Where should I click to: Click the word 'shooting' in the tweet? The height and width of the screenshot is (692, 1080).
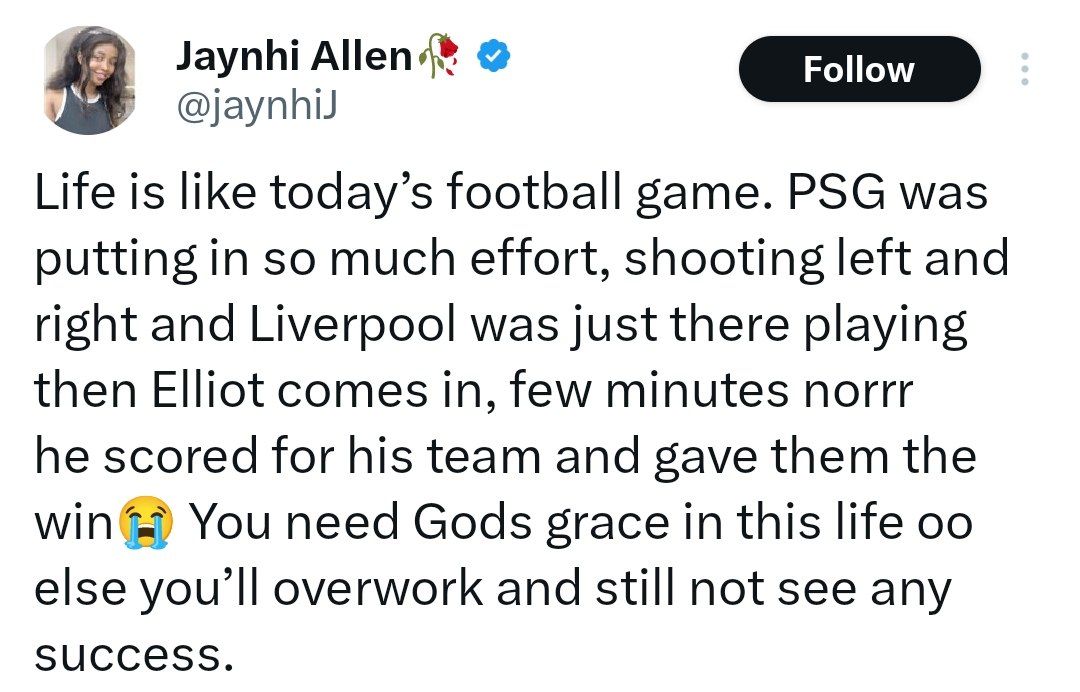(x=723, y=260)
